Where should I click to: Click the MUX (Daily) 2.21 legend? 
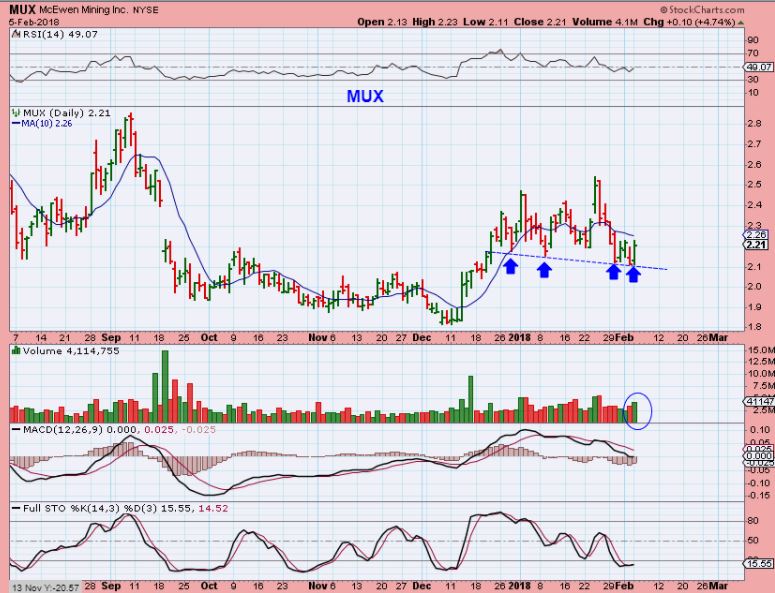[67, 113]
